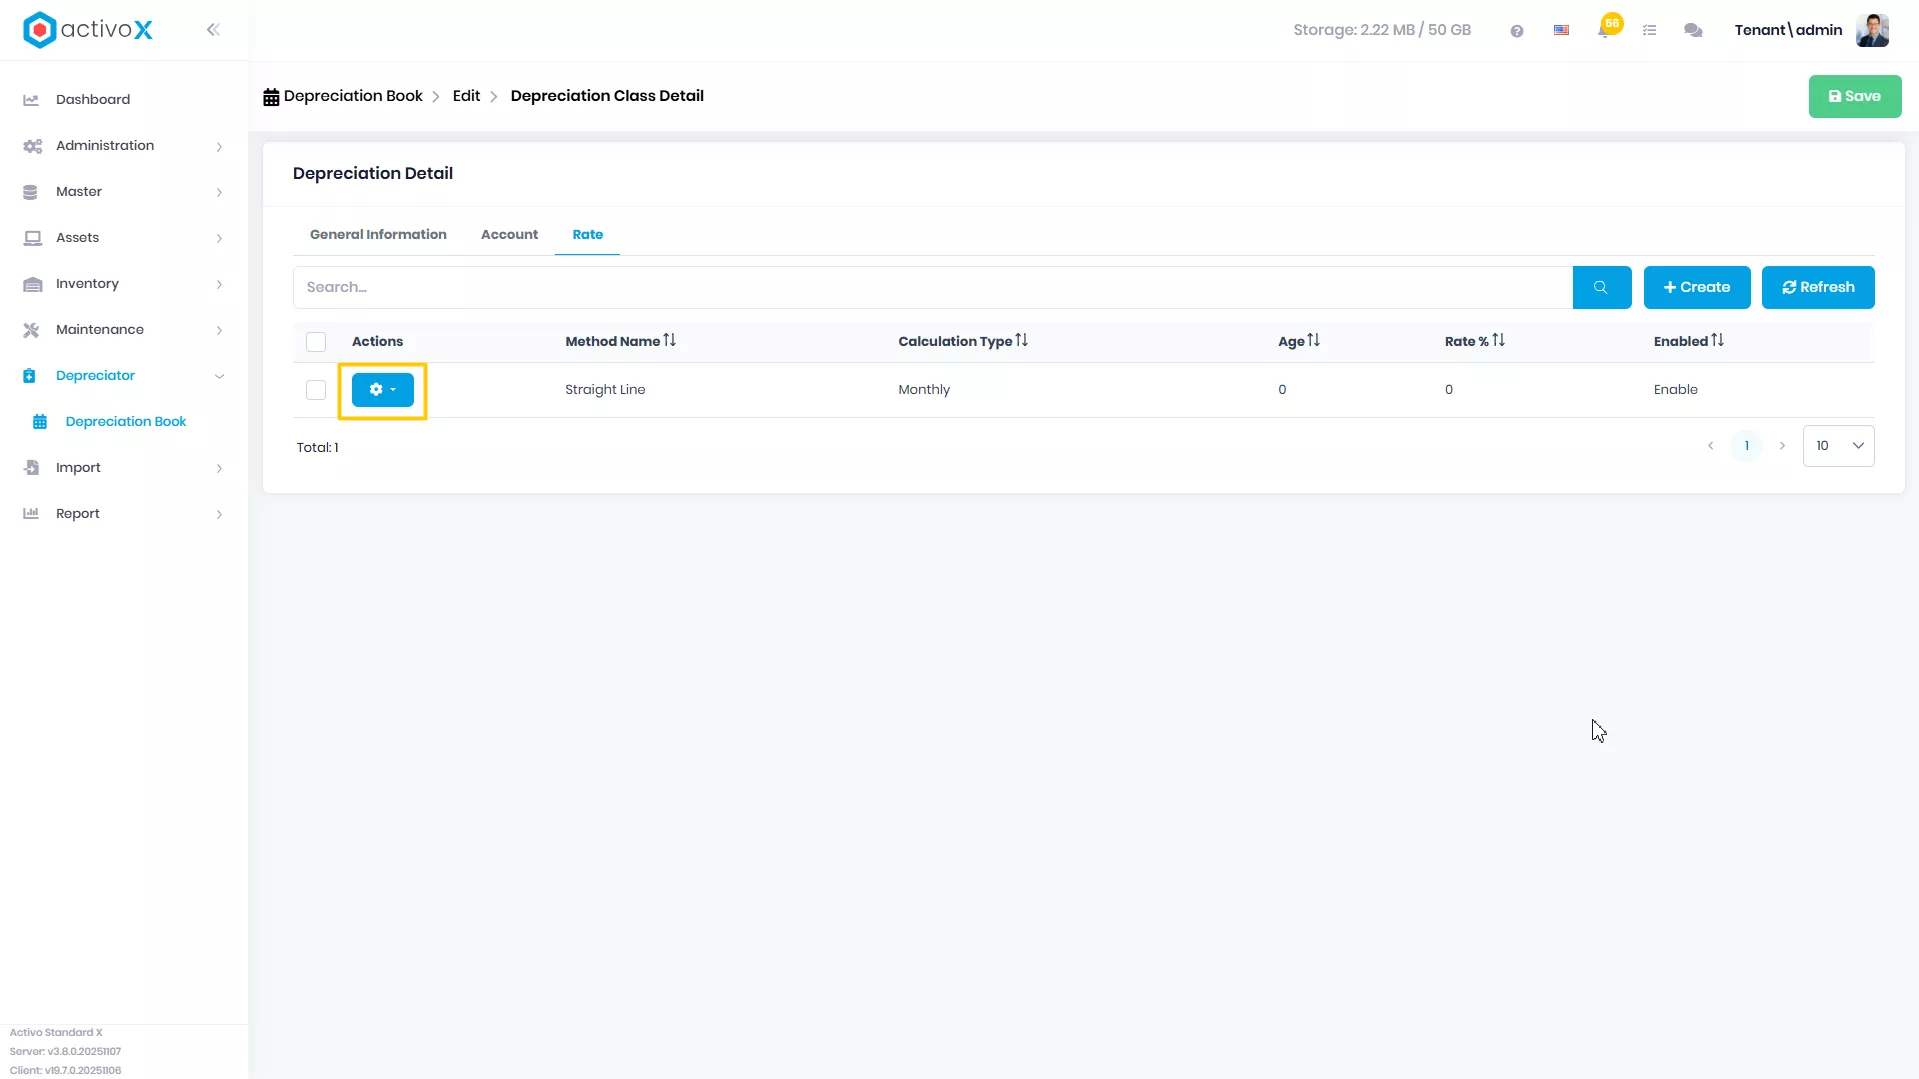Expand the Maintenance menu chevron
1919x1079 pixels.
tap(219, 331)
